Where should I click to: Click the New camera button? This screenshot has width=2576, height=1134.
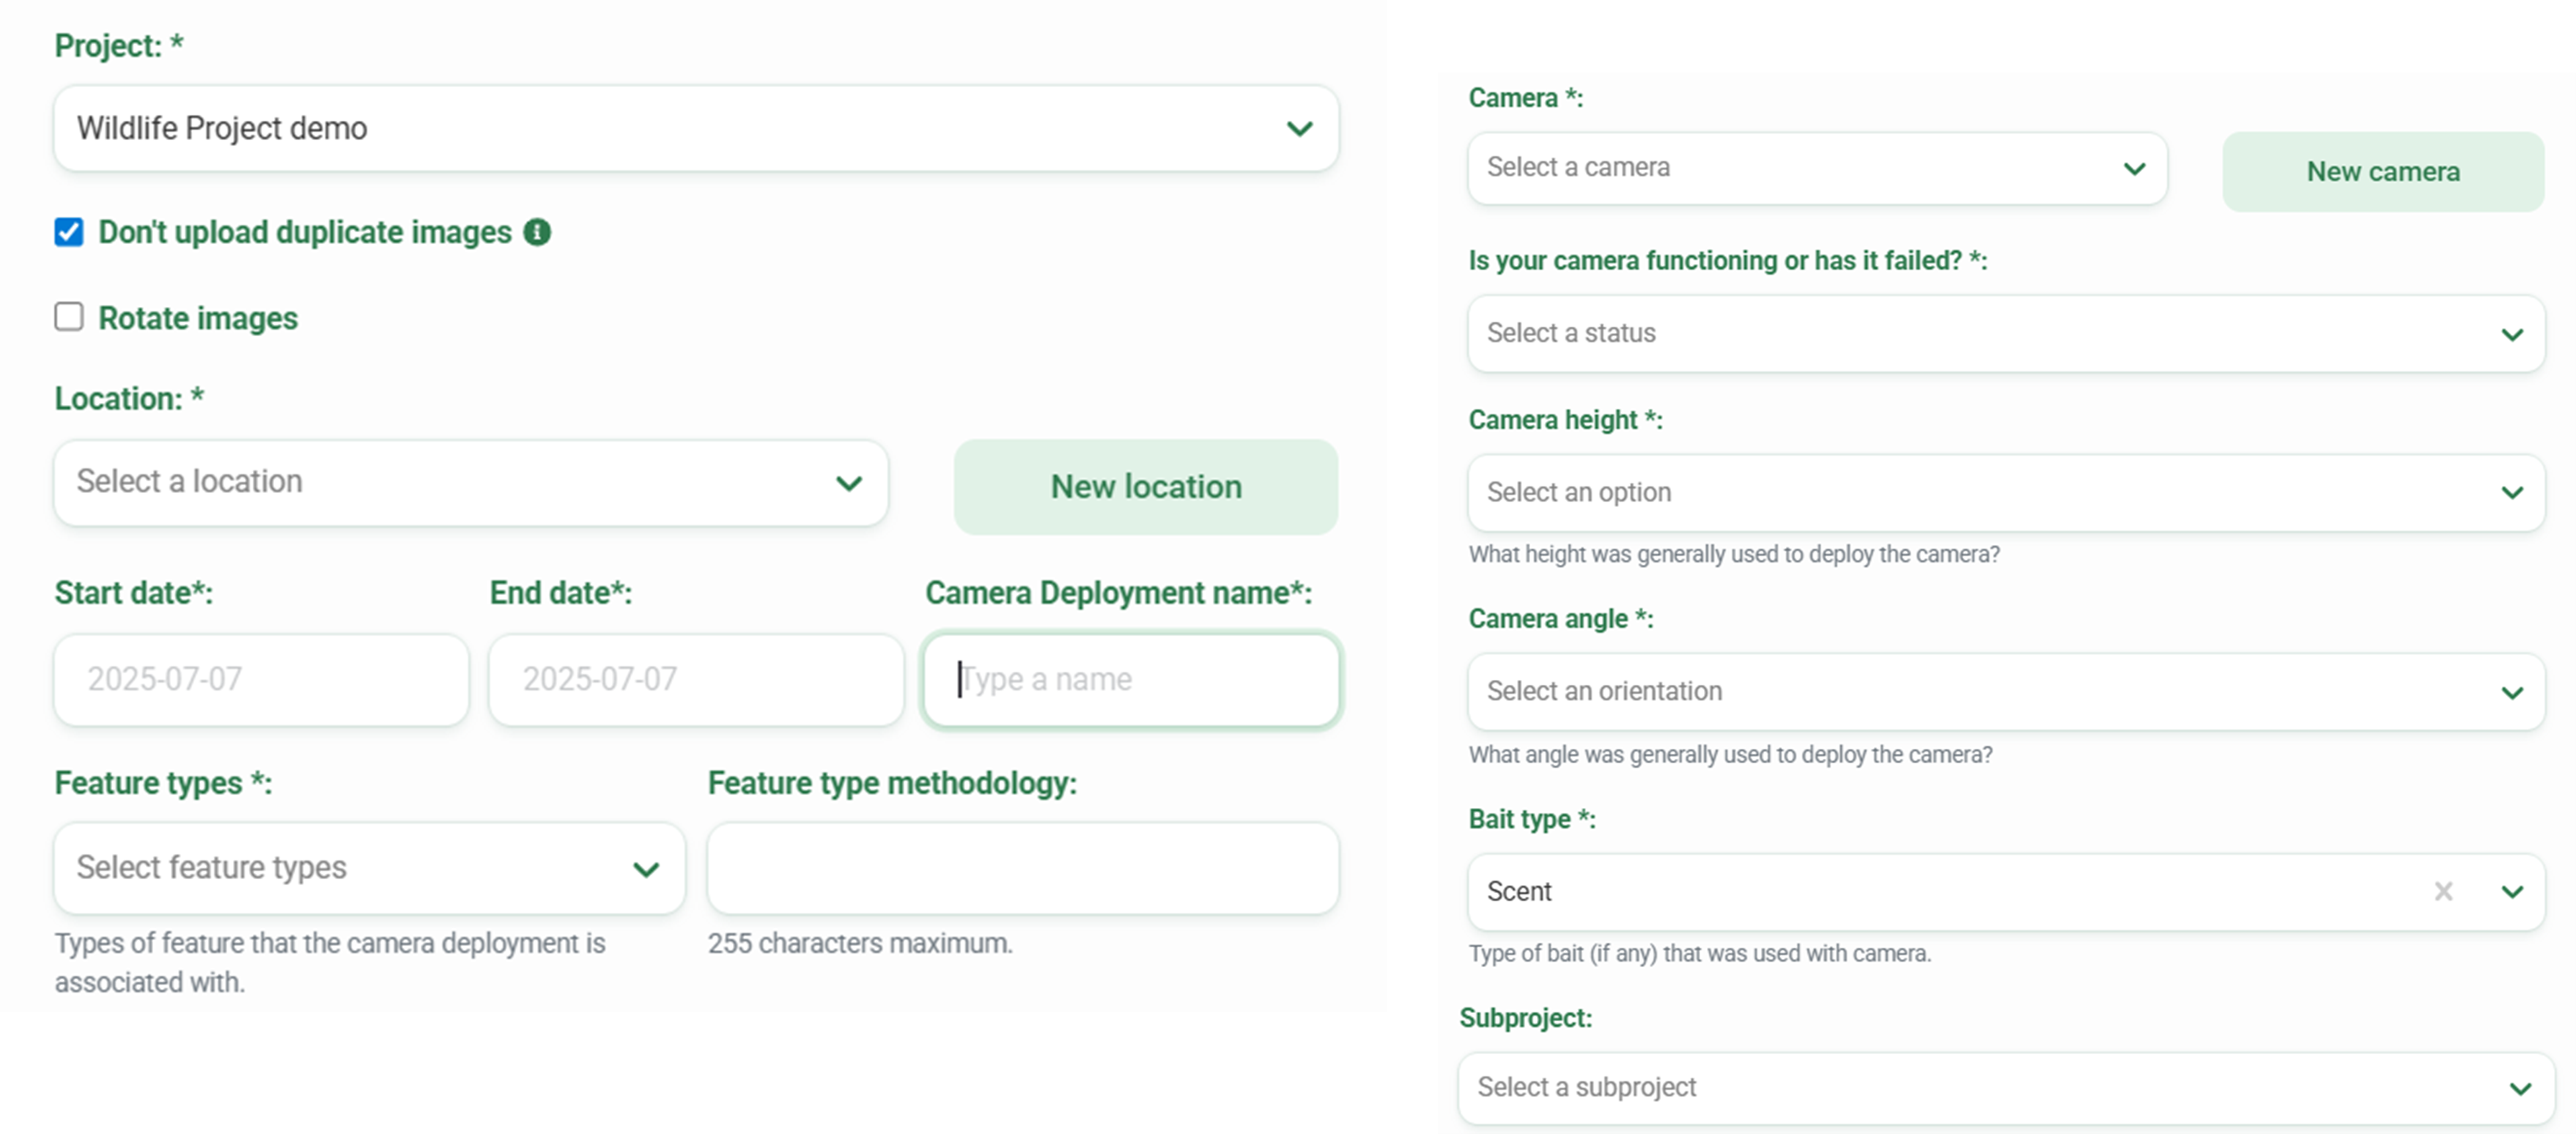[2383, 171]
